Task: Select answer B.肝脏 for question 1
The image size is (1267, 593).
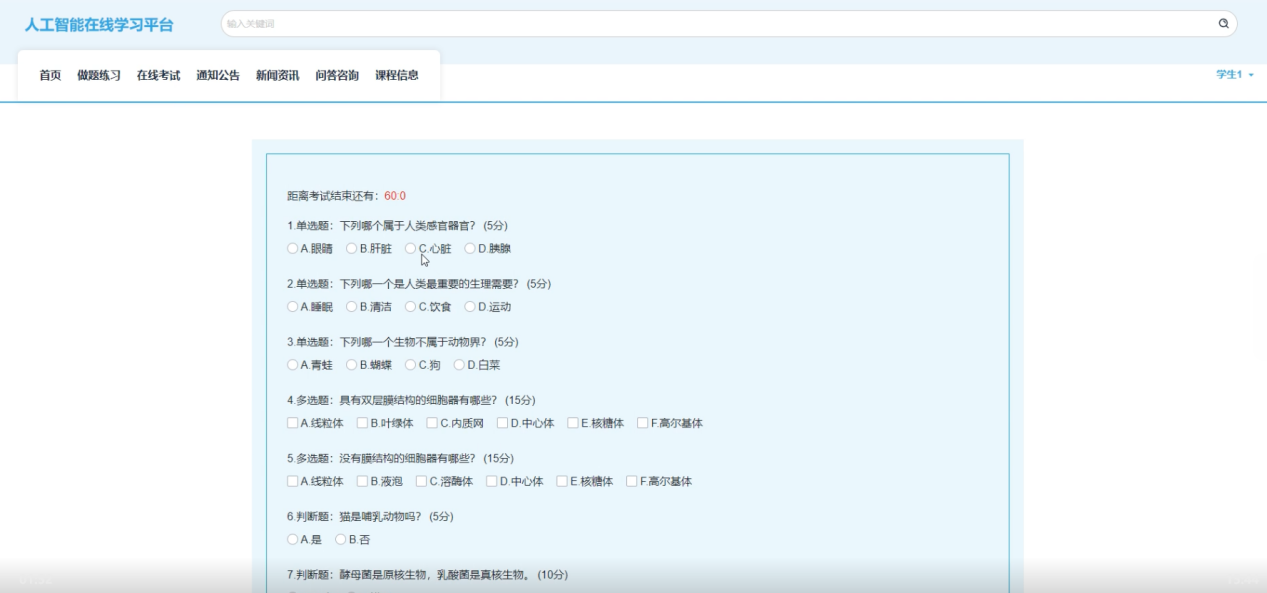Action: coord(352,248)
